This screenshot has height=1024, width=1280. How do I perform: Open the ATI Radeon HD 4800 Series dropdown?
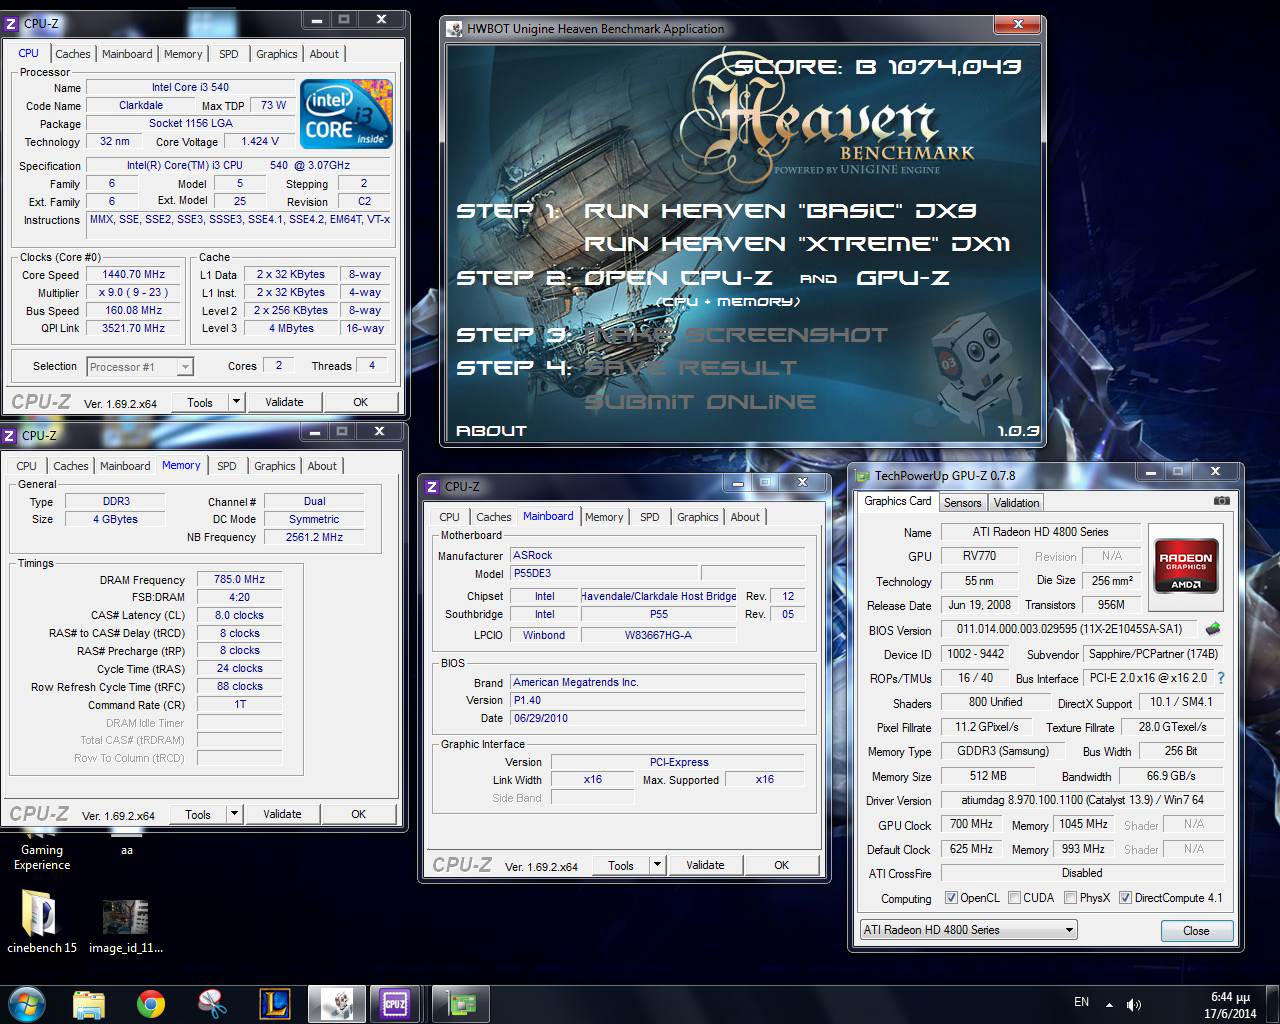[968, 930]
